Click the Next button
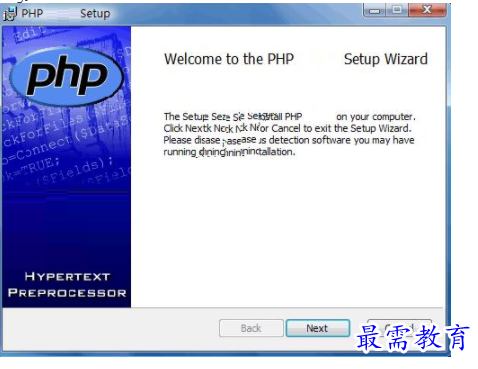Screen dimensions: 478x369 (x=318, y=328)
